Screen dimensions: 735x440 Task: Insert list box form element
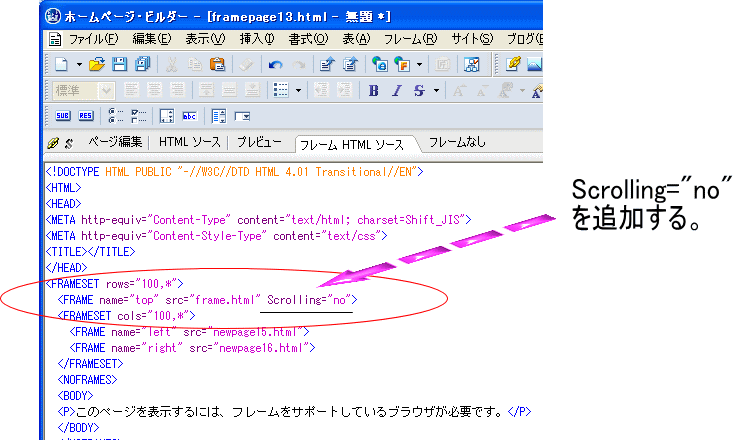click(218, 116)
